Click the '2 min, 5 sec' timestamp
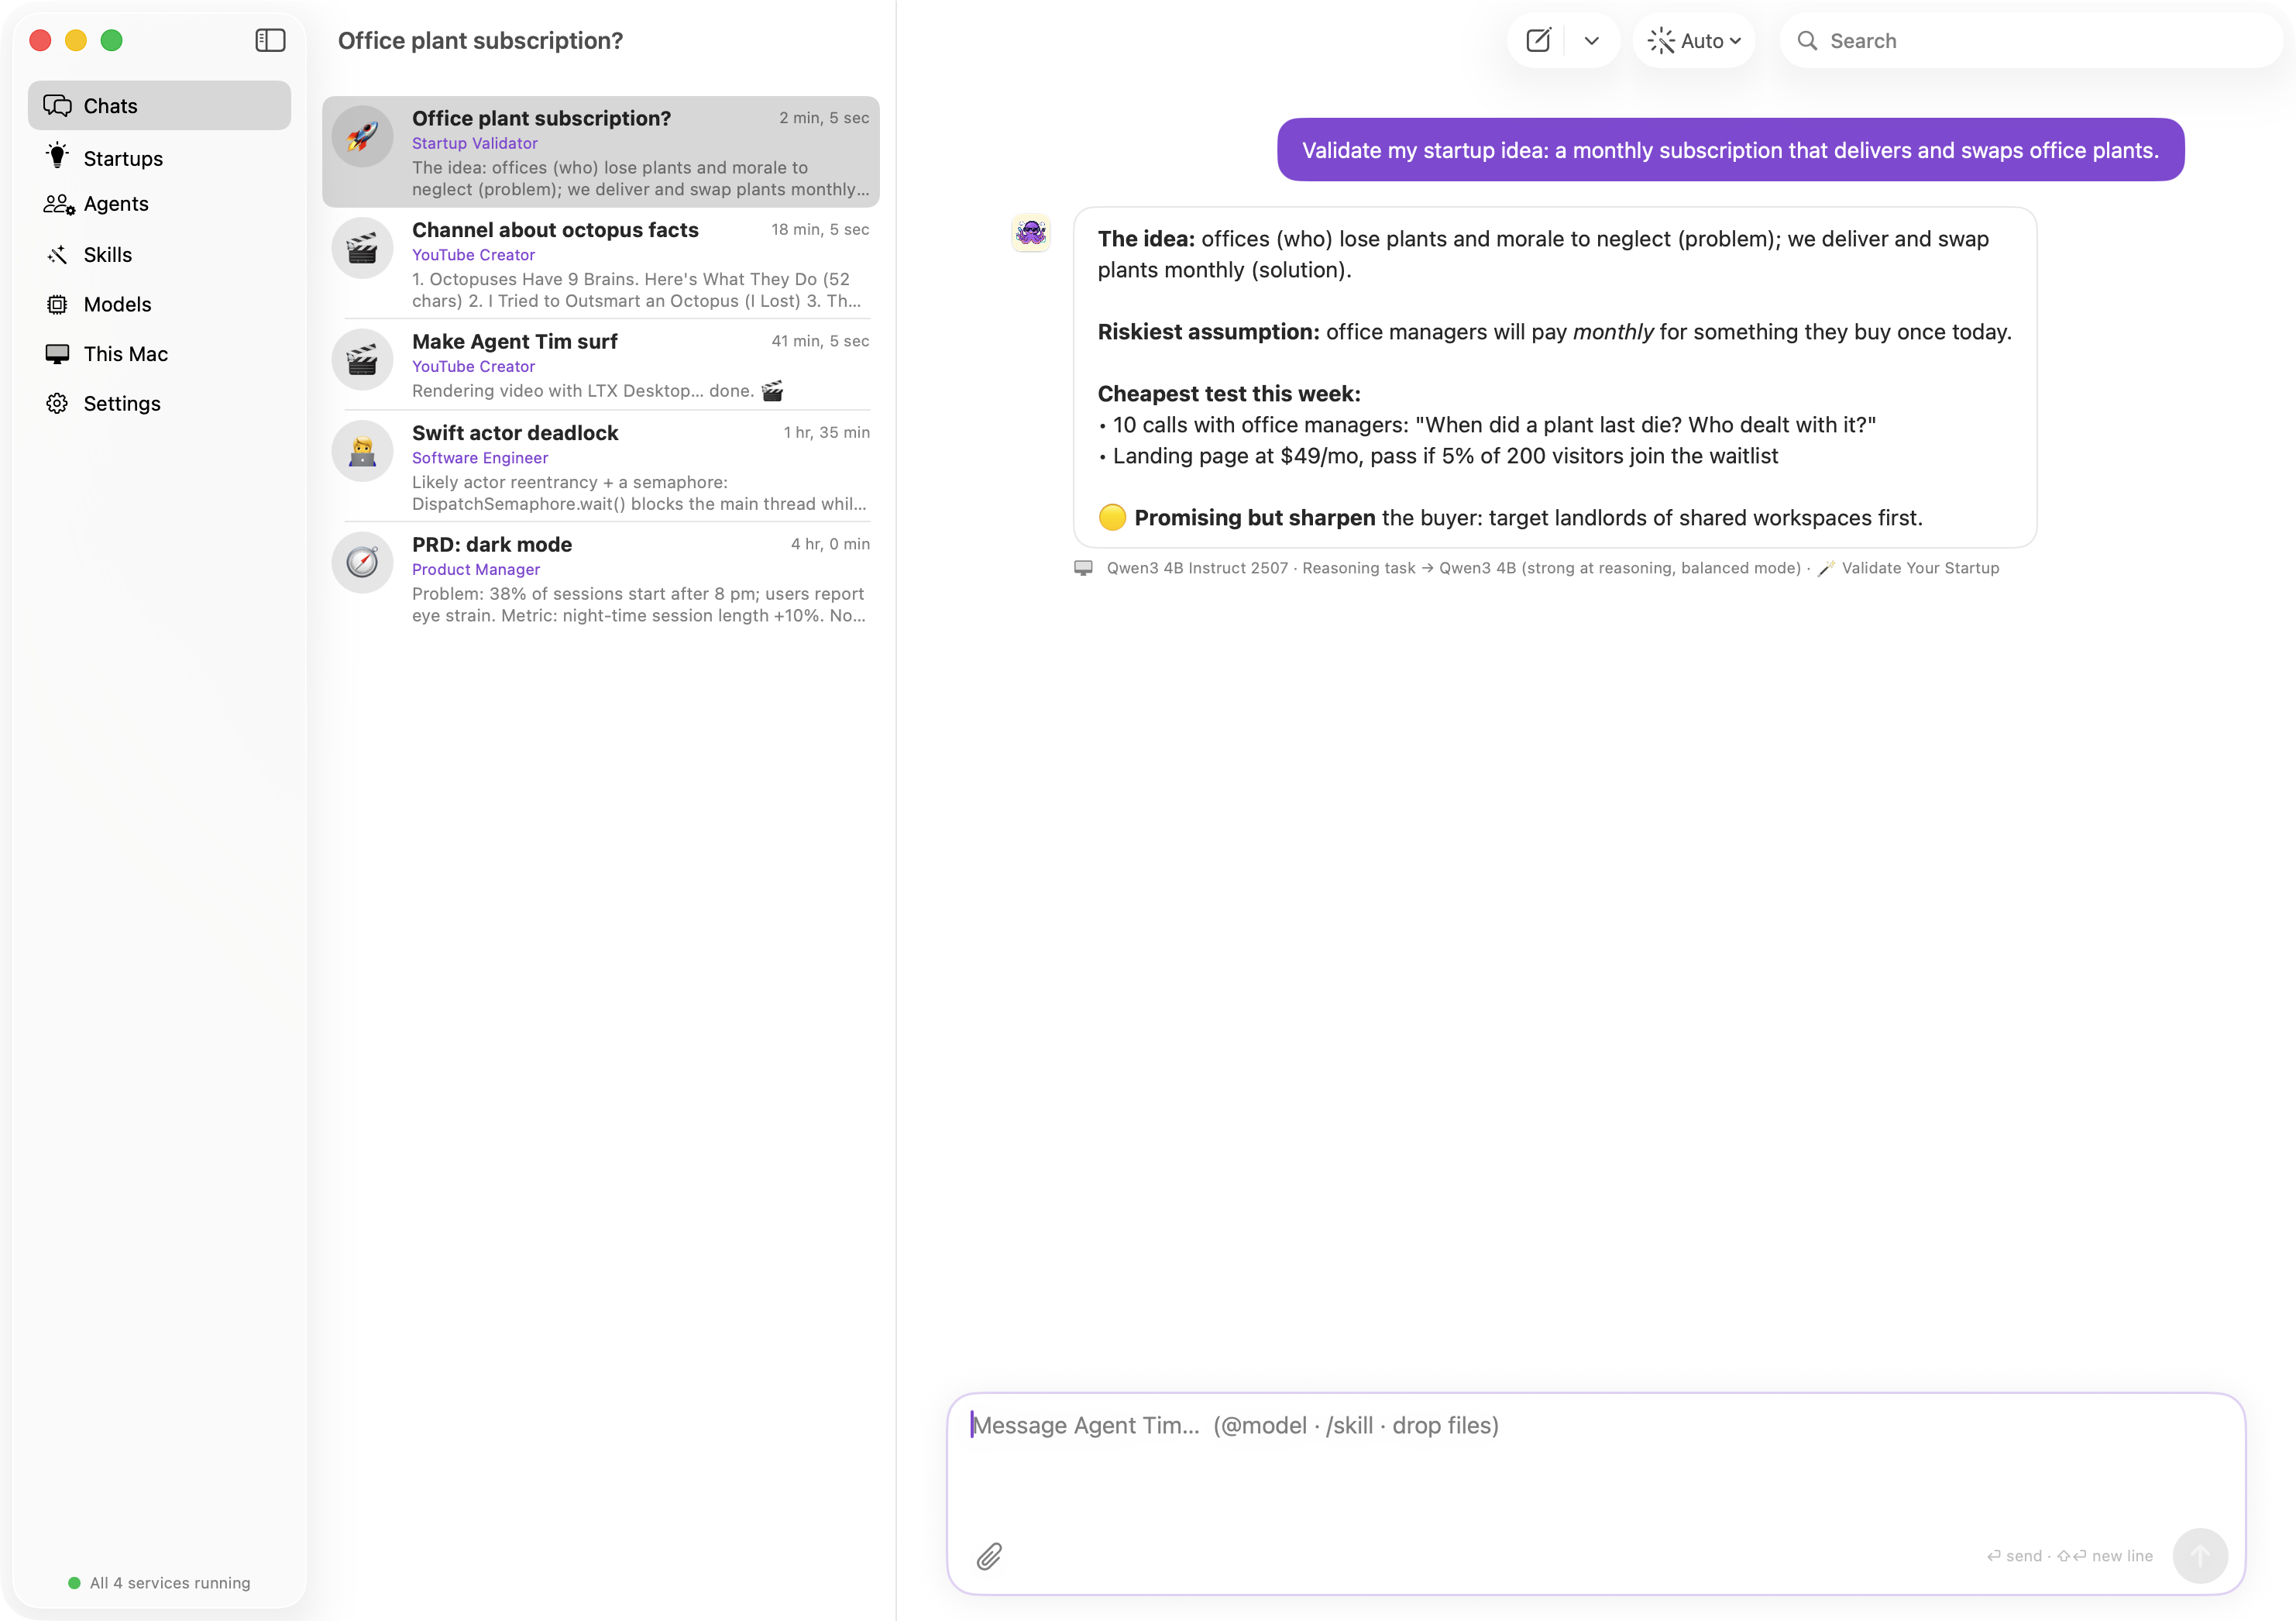The image size is (2296, 1621). coord(824,118)
